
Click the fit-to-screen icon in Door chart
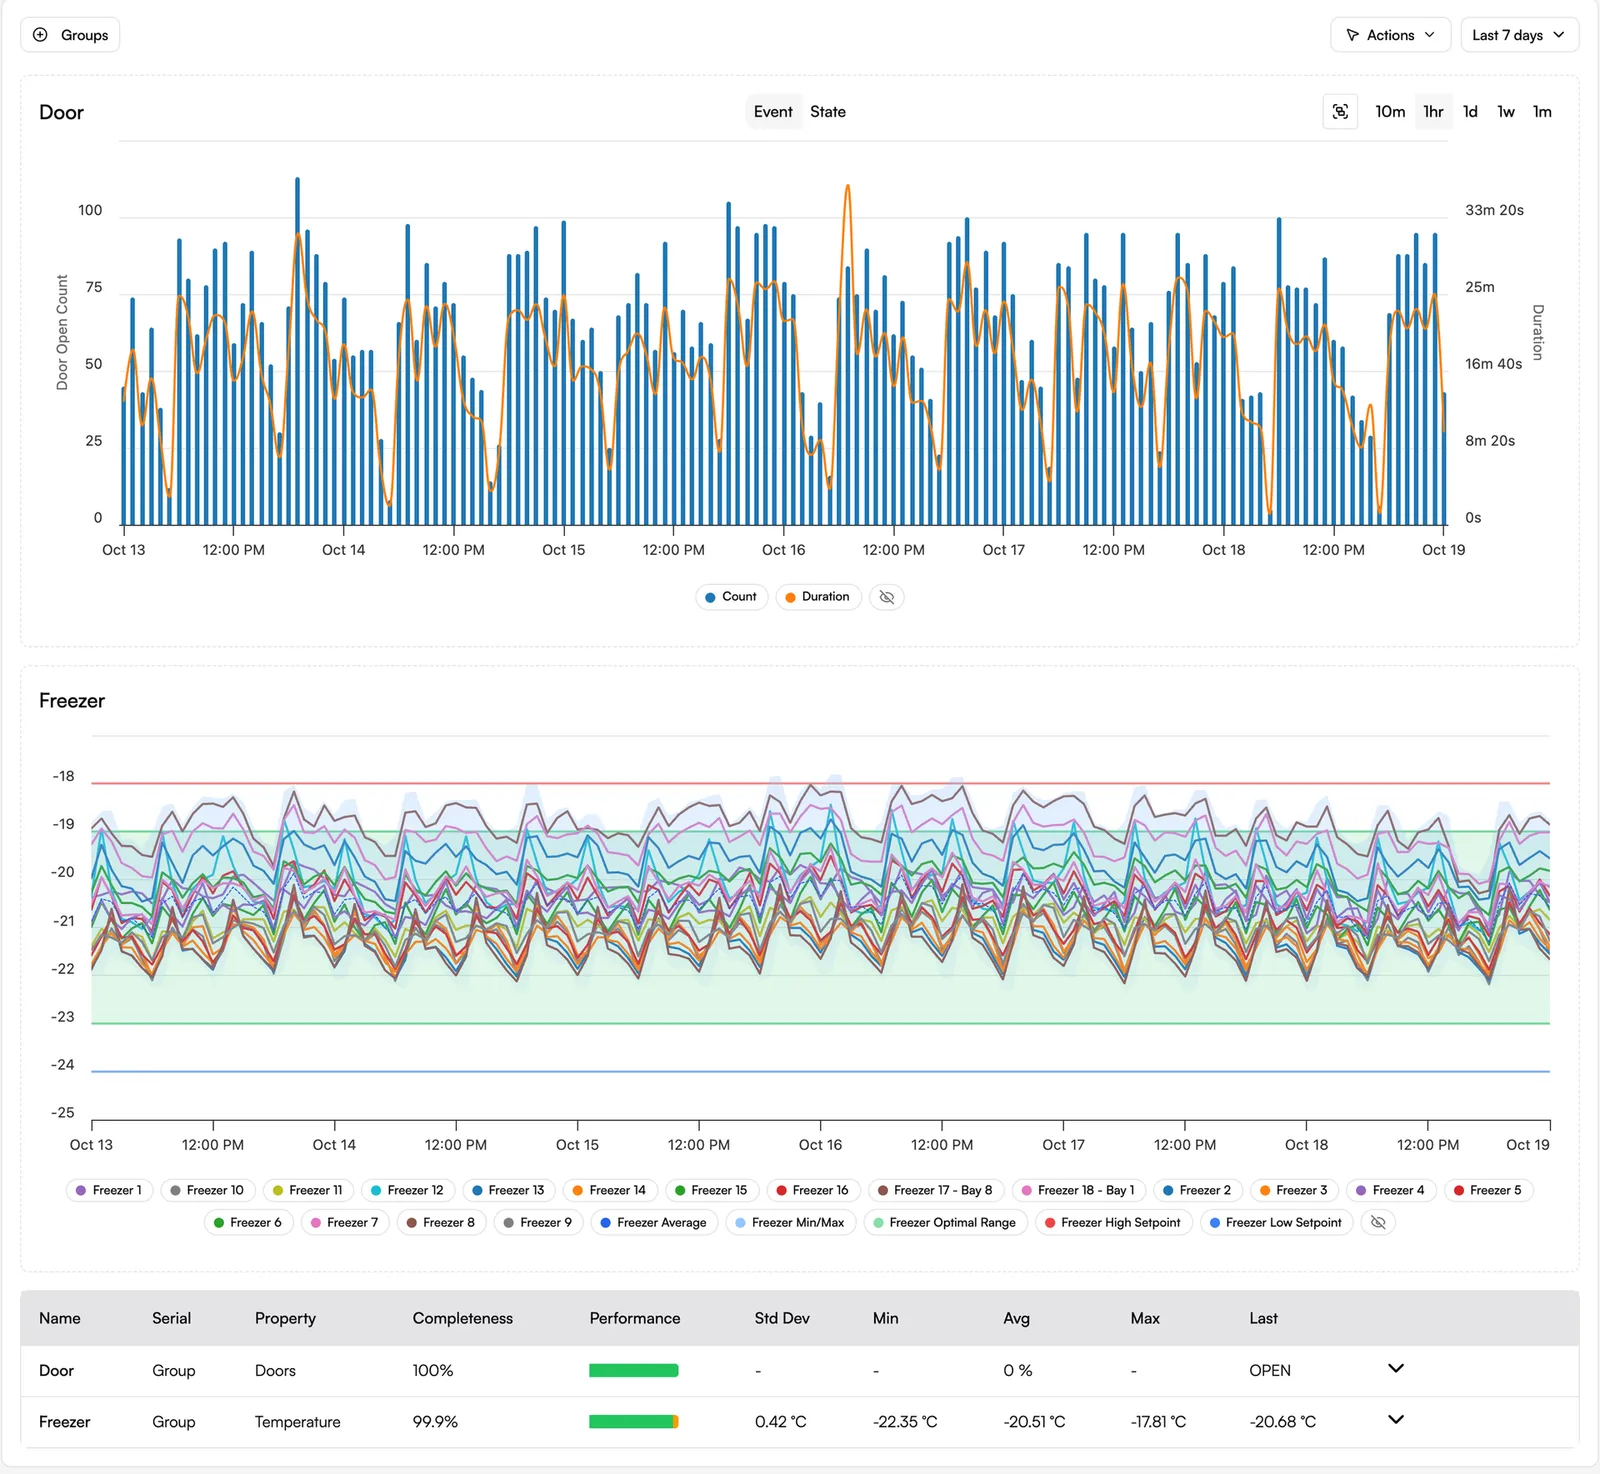pos(1340,112)
